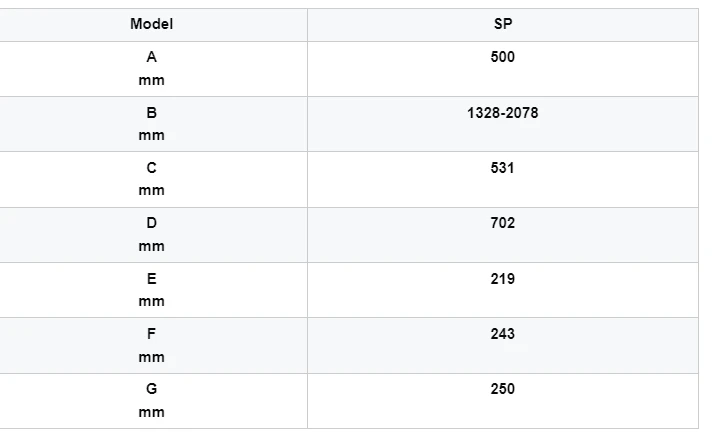Click the mm unit under G

pos(151,413)
